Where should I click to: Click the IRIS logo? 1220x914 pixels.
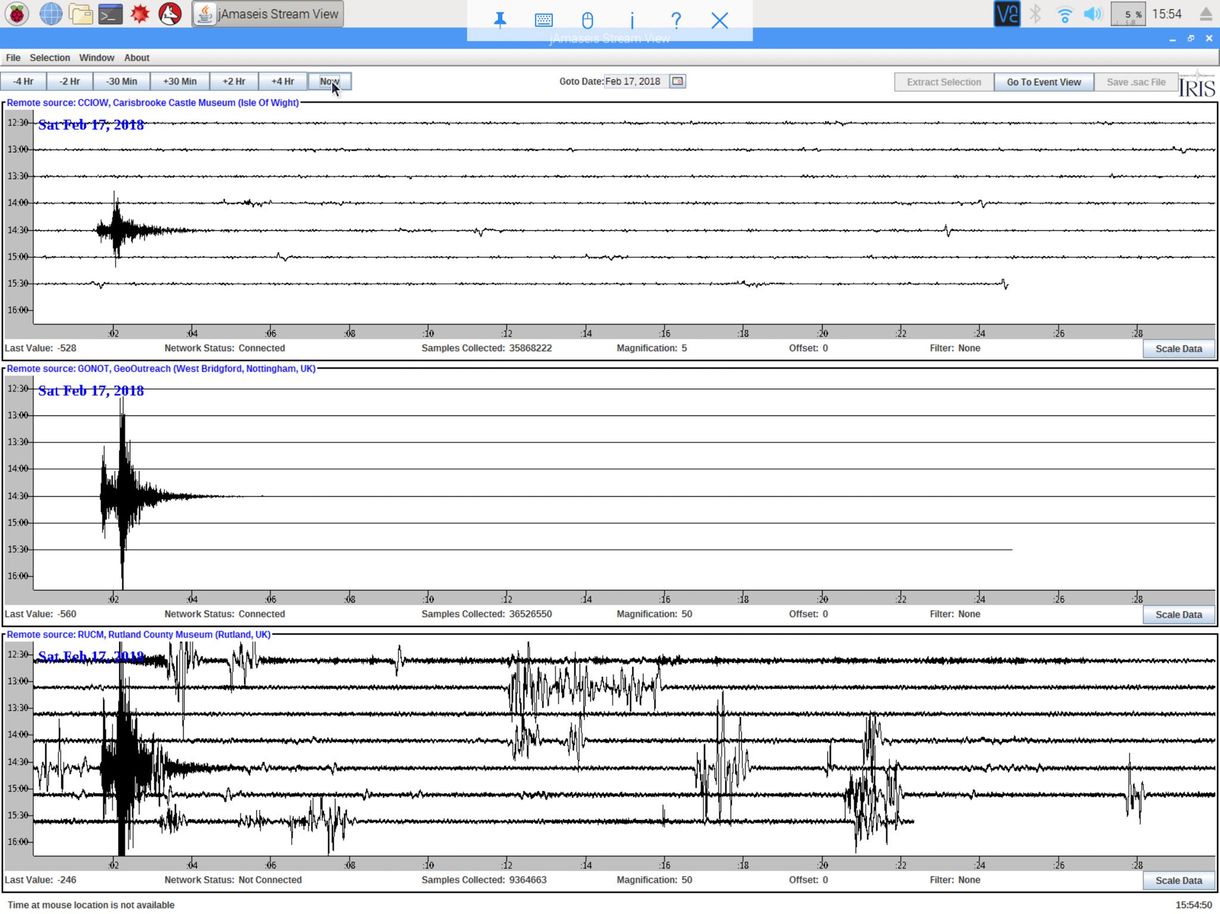1197,86
